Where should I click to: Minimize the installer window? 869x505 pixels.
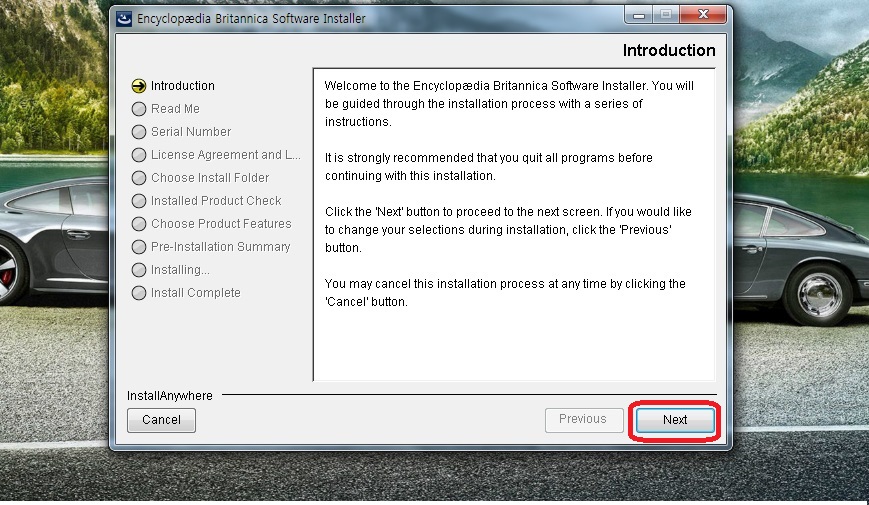tap(638, 15)
